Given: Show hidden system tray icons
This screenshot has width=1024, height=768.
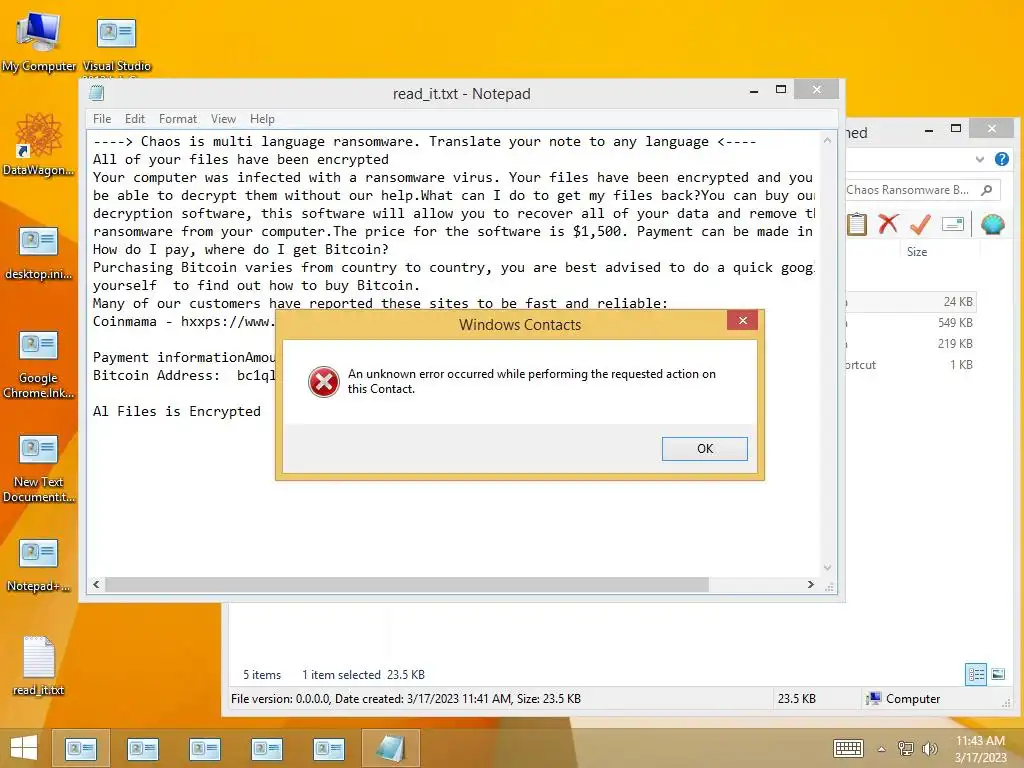Looking at the screenshot, I should [x=881, y=749].
